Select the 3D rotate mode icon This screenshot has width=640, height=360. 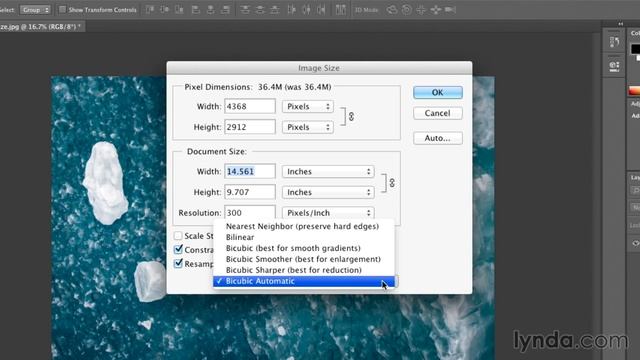pyautogui.click(x=392, y=9)
